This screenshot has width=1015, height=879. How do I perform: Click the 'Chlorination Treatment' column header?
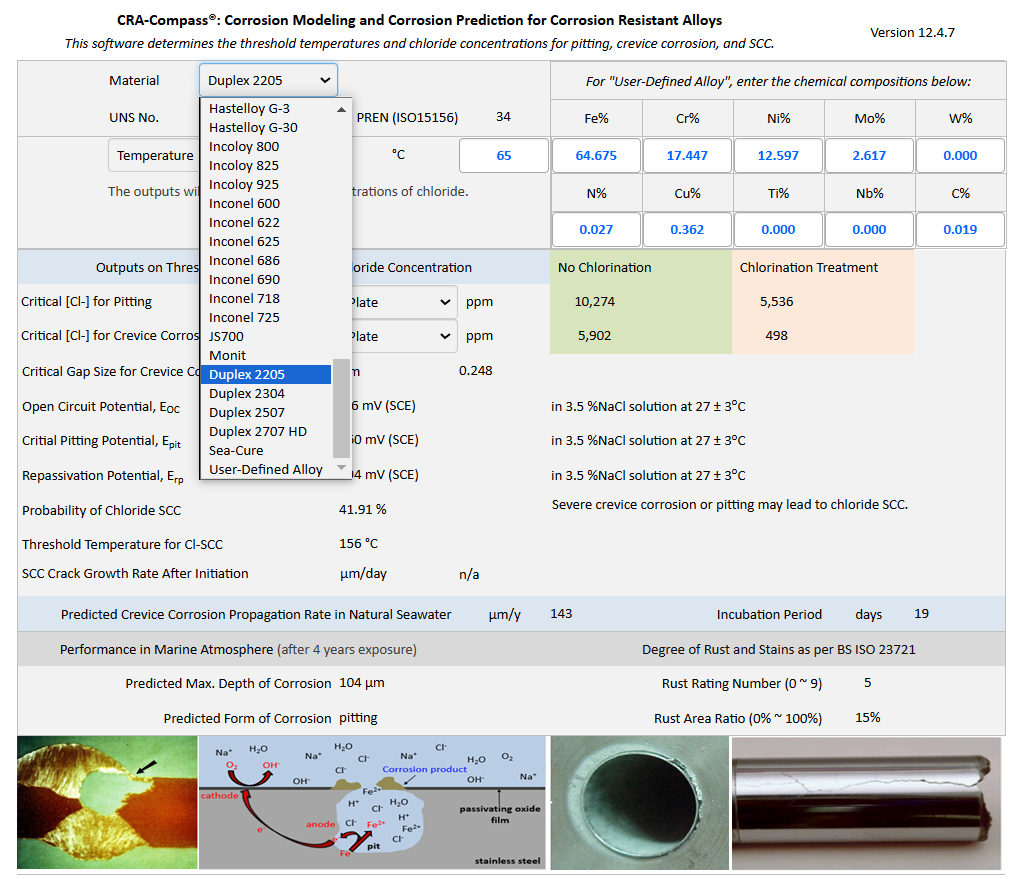click(x=809, y=267)
